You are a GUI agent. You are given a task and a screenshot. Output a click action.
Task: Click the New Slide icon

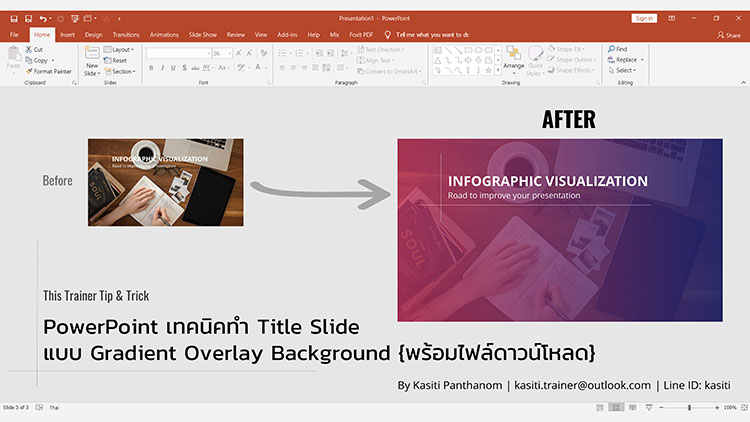(x=92, y=53)
